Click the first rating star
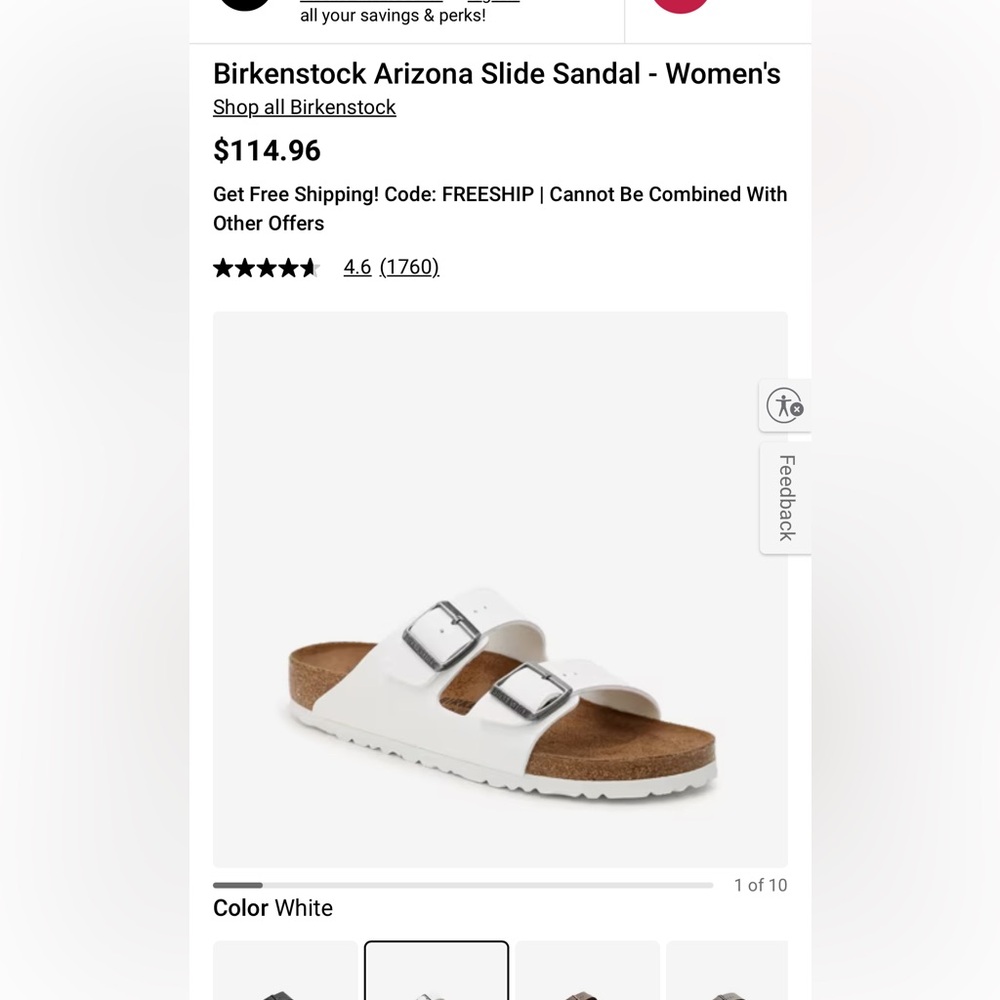Screen dimensions: 1000x1000 221,267
